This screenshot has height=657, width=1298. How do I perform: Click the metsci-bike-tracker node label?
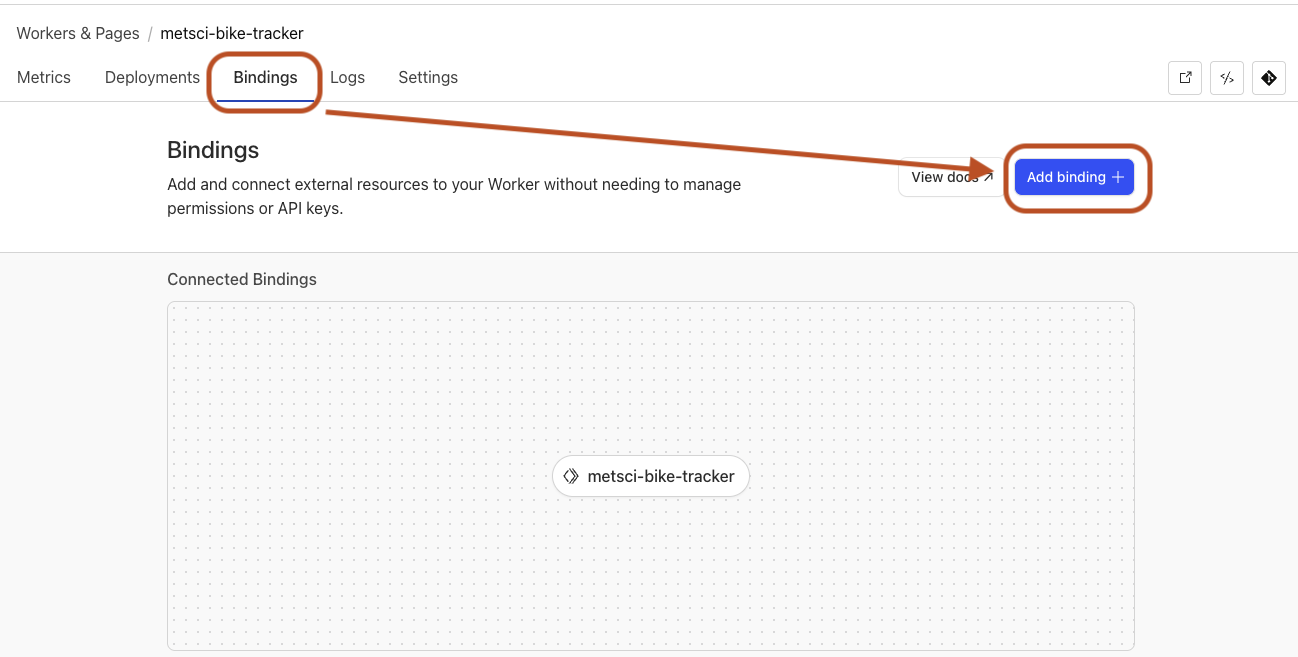tap(661, 476)
